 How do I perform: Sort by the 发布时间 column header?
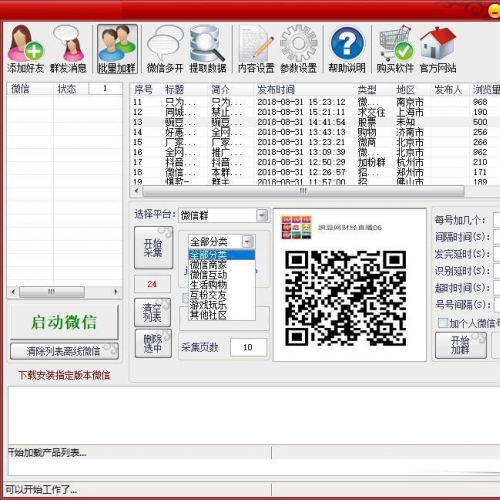(303, 89)
